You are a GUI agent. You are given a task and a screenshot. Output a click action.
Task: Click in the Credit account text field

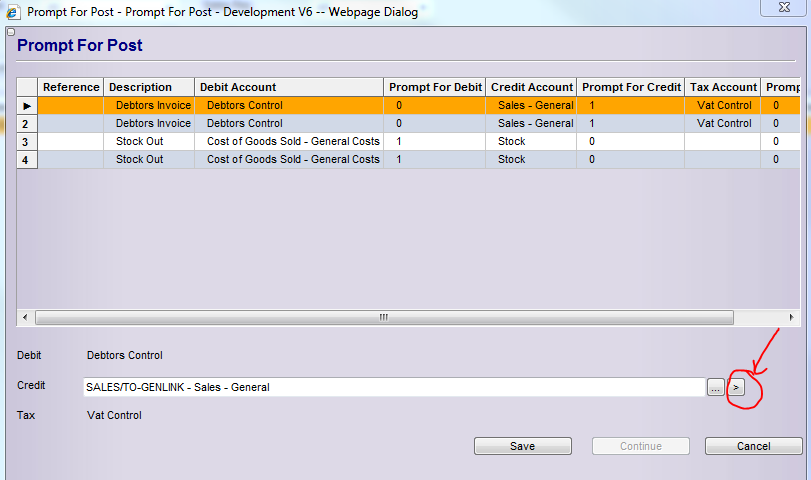click(394, 387)
